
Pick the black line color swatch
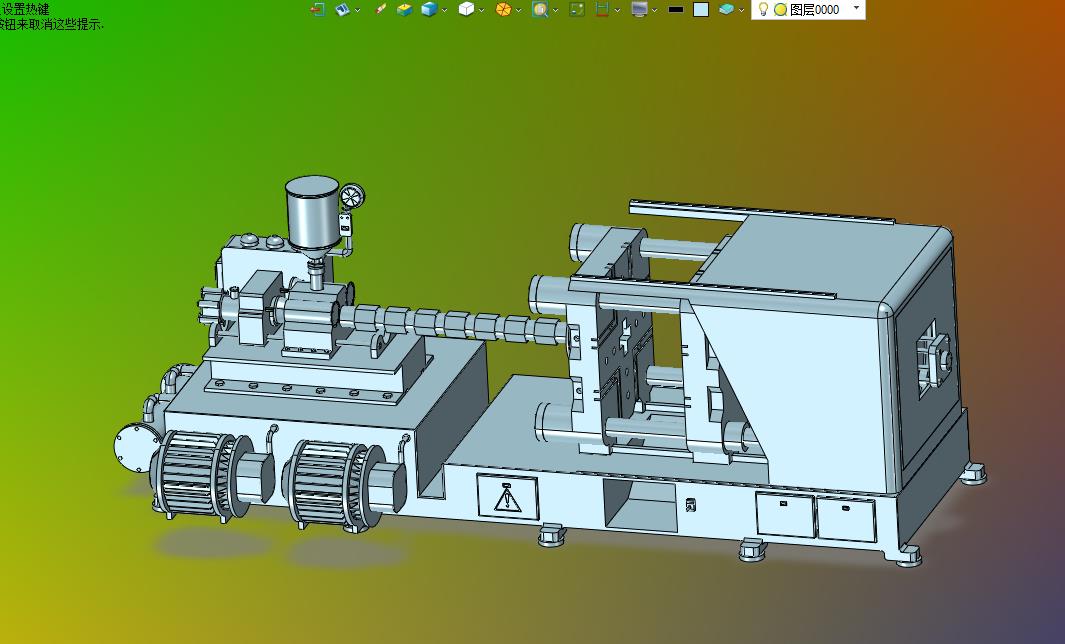pos(676,10)
